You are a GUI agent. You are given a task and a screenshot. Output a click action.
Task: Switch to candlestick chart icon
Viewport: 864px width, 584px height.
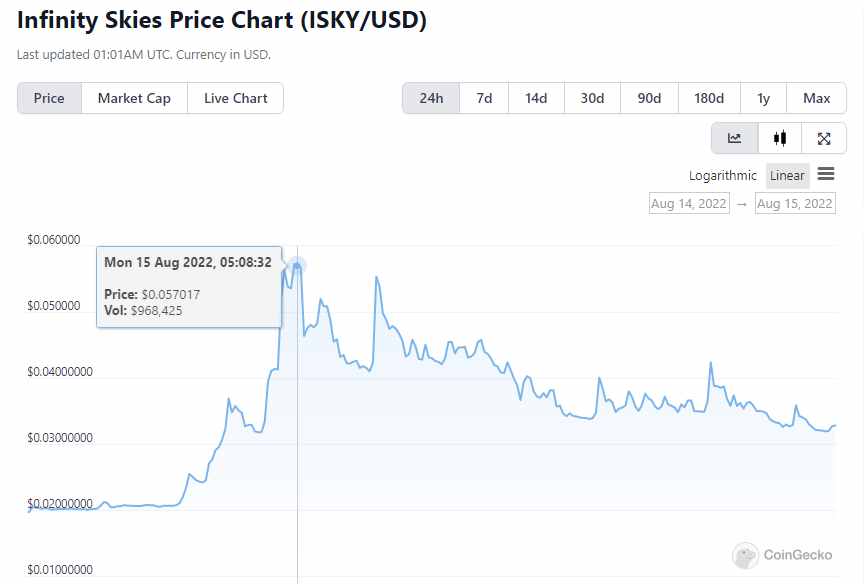click(780, 139)
